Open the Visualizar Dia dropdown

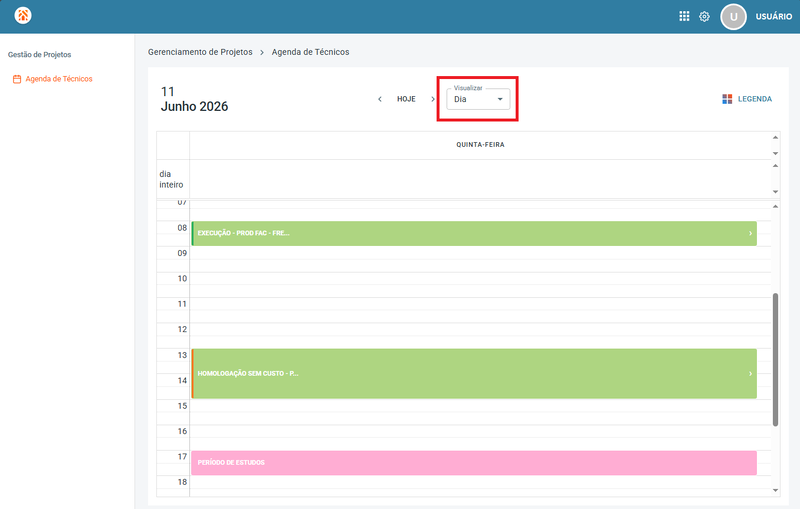click(x=478, y=99)
